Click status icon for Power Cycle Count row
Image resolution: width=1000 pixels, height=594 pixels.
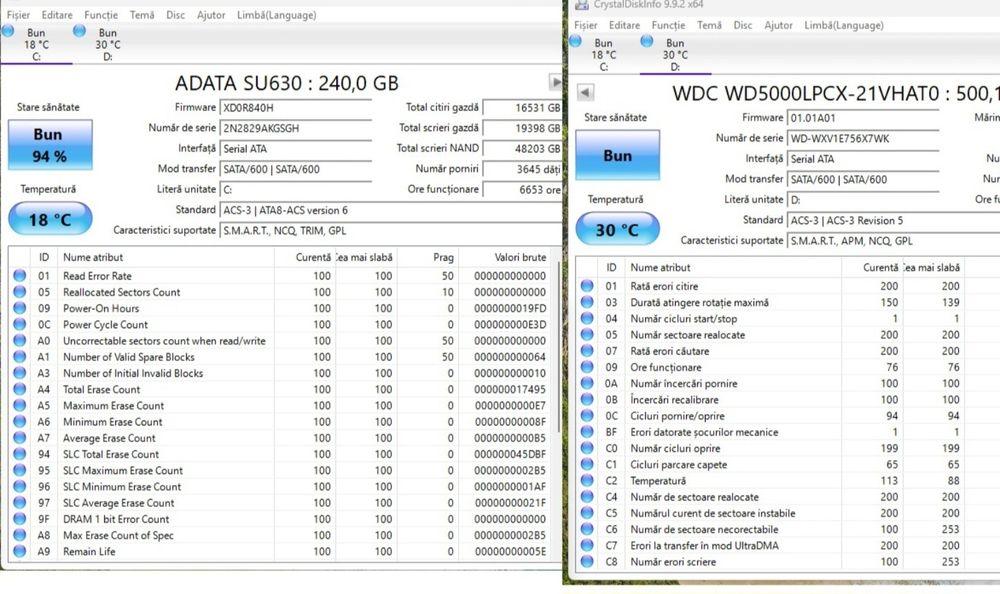(x=20, y=324)
